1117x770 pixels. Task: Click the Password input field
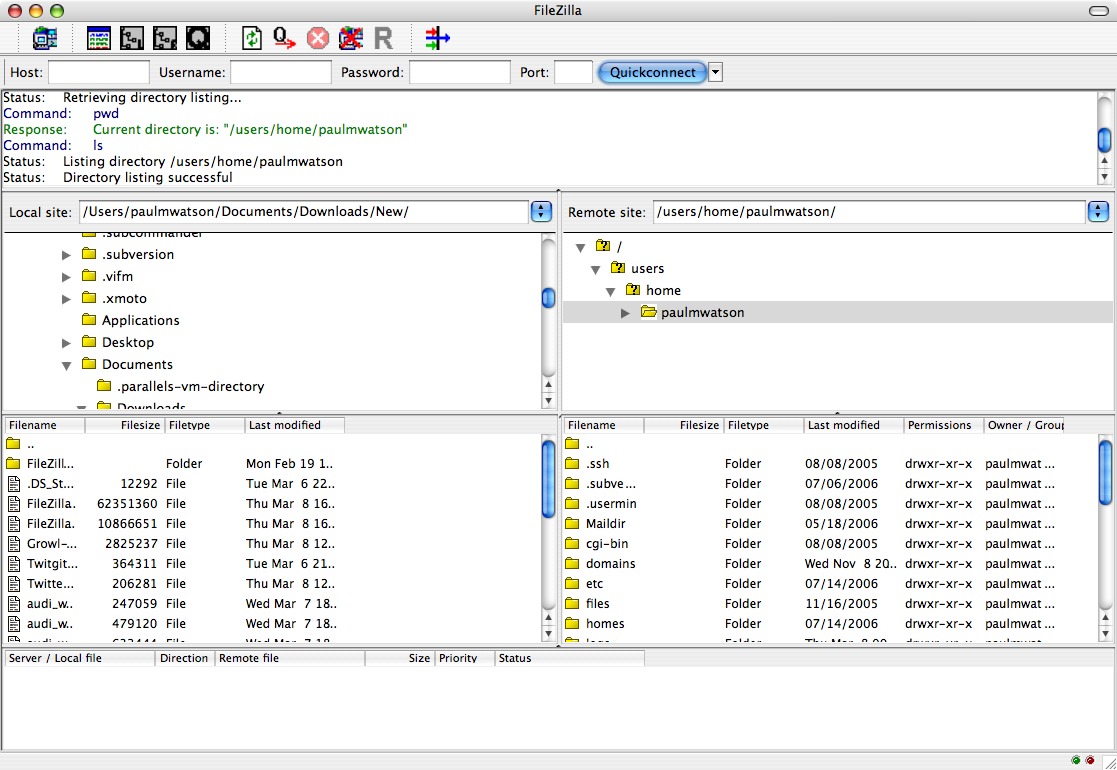click(459, 72)
